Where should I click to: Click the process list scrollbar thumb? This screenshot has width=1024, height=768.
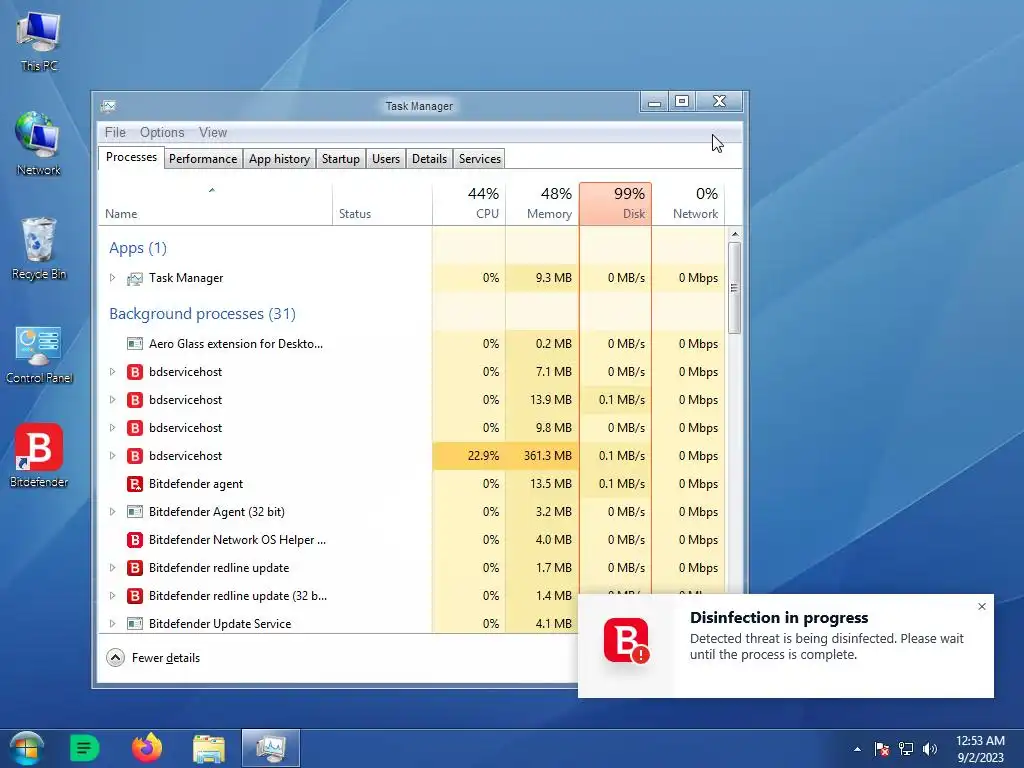click(735, 288)
